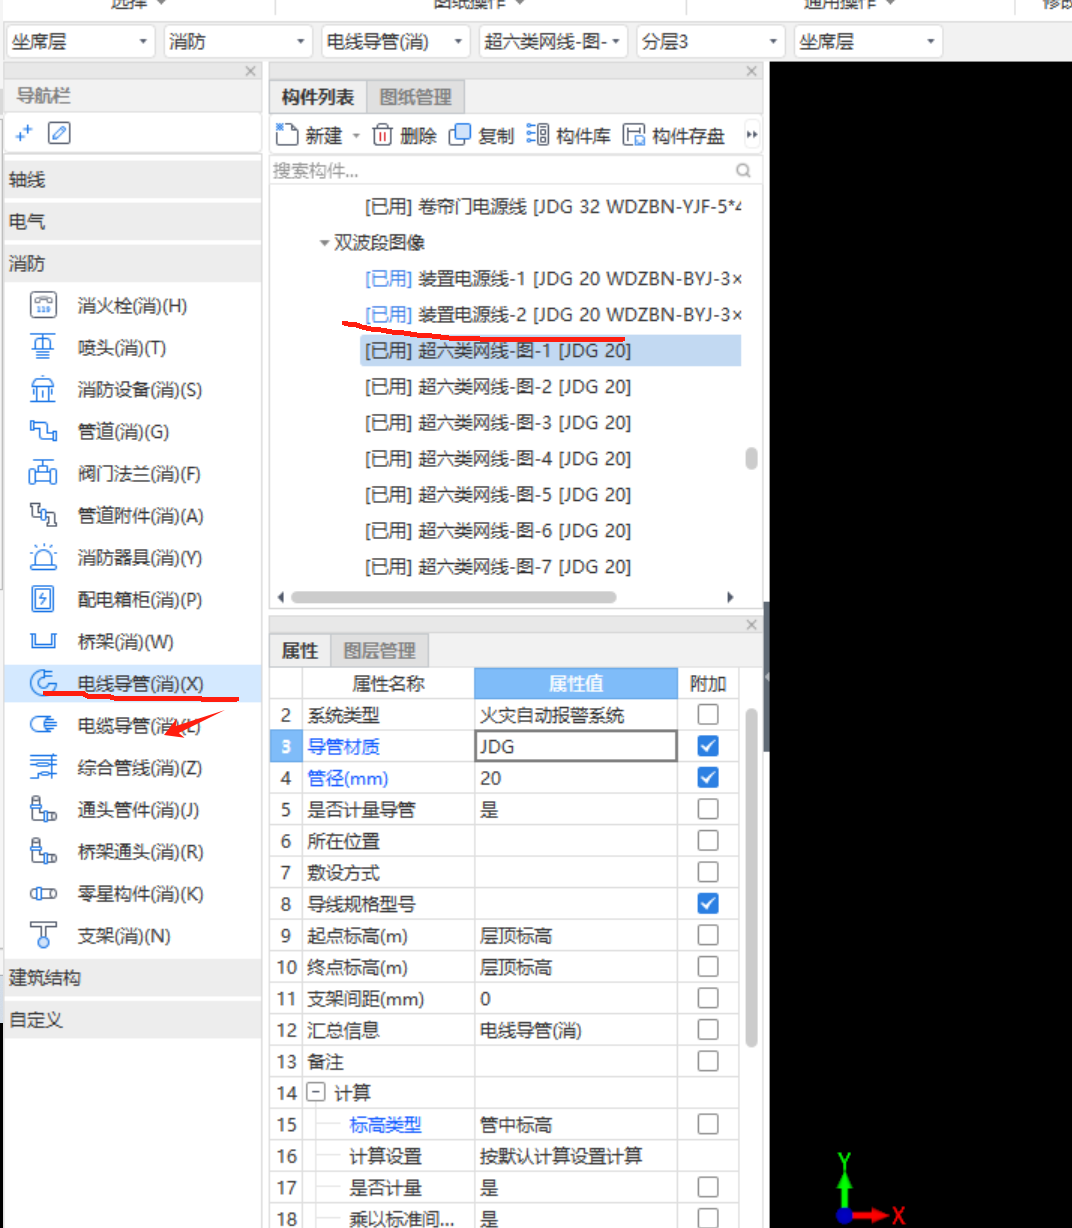The height and width of the screenshot is (1228, 1072).
Task: Edit the JDG 导管材质 value field
Action: click(x=576, y=746)
